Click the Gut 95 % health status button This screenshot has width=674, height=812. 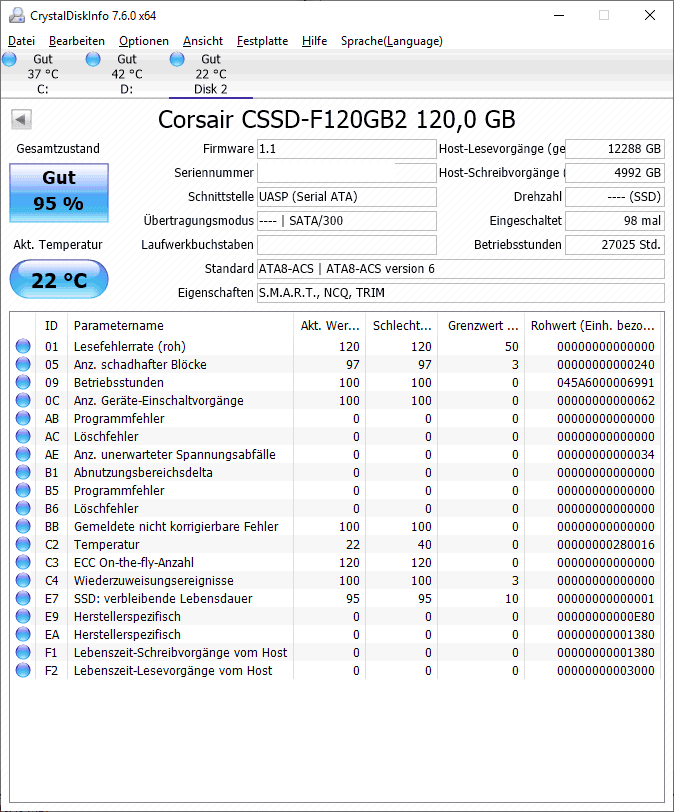59,193
